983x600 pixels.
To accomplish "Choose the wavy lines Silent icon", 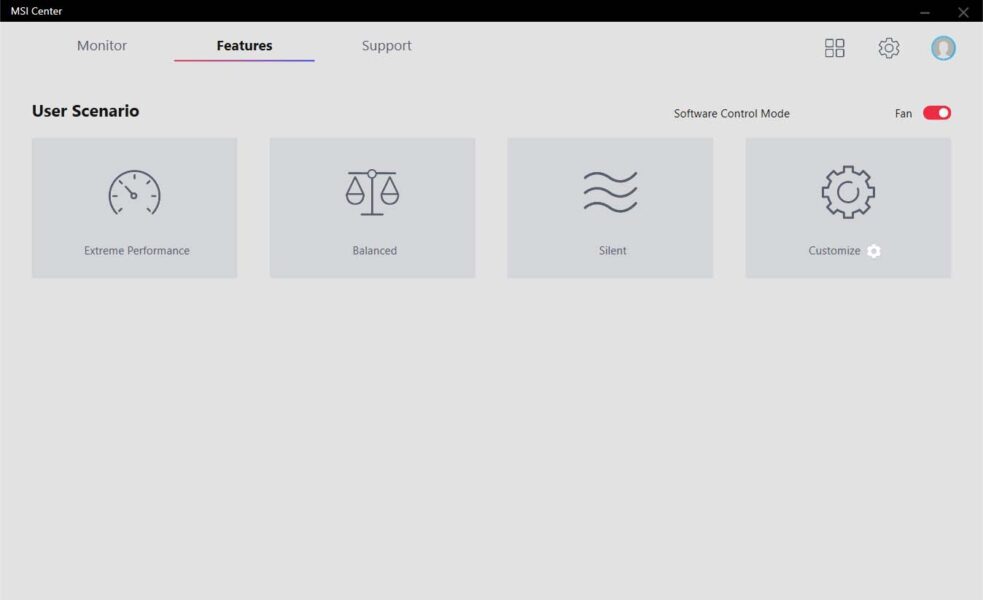I will (611, 192).
